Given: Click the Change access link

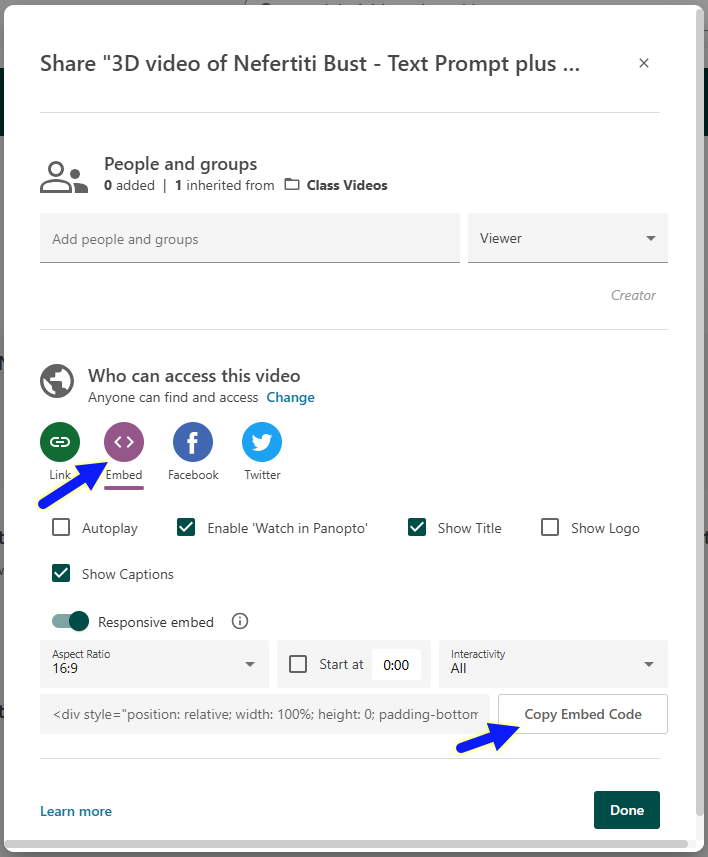Looking at the screenshot, I should coord(290,397).
